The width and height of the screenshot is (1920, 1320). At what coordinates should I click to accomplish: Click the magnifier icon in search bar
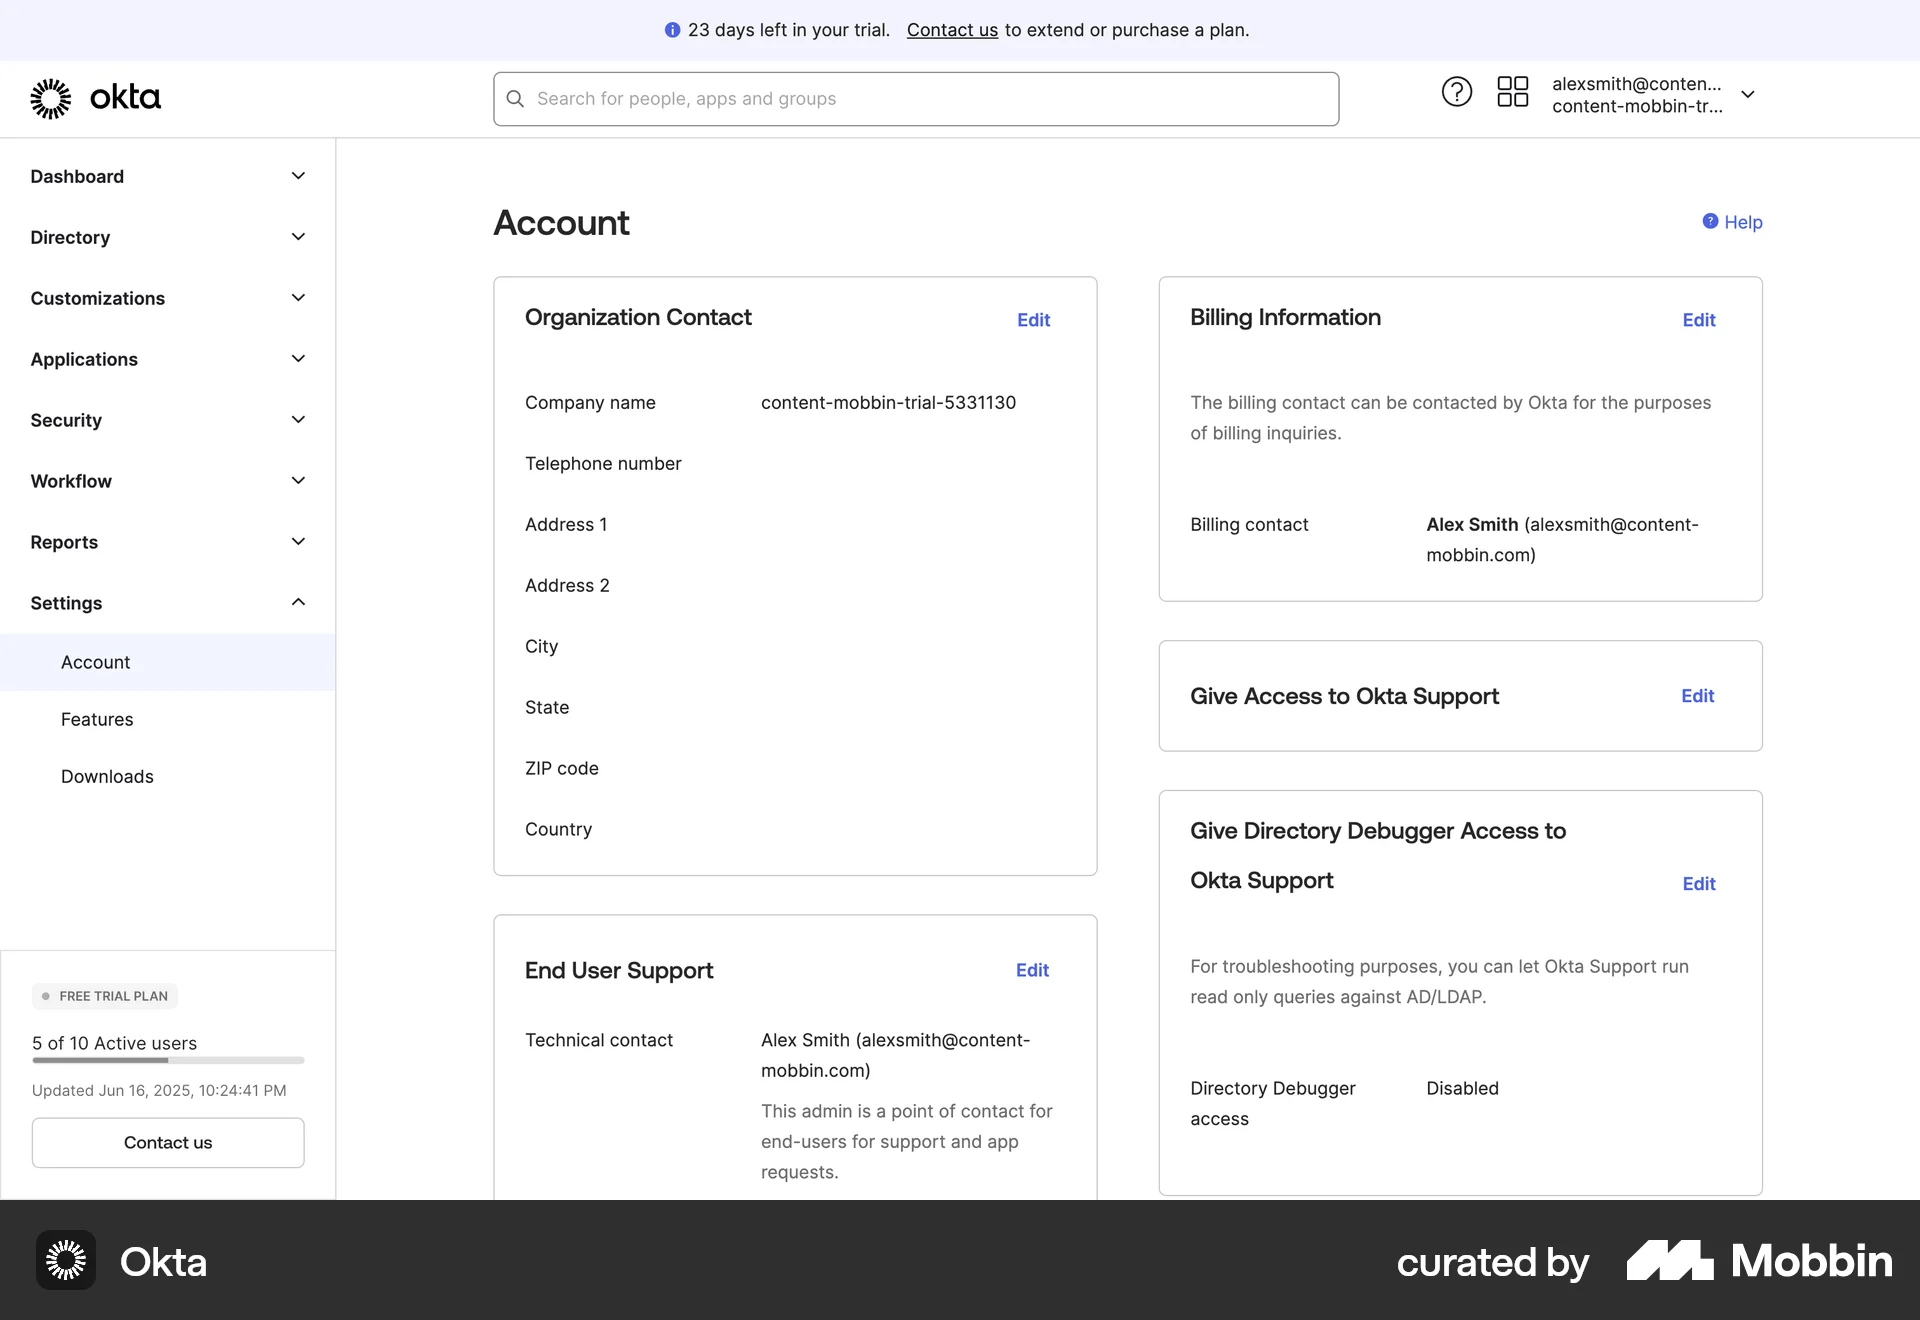coord(515,98)
